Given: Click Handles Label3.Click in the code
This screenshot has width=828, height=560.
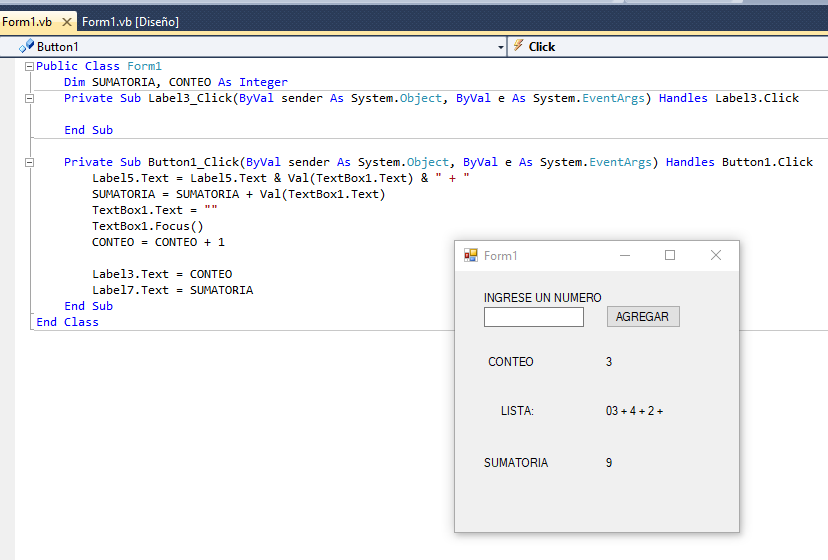Looking at the screenshot, I should click(x=729, y=98).
